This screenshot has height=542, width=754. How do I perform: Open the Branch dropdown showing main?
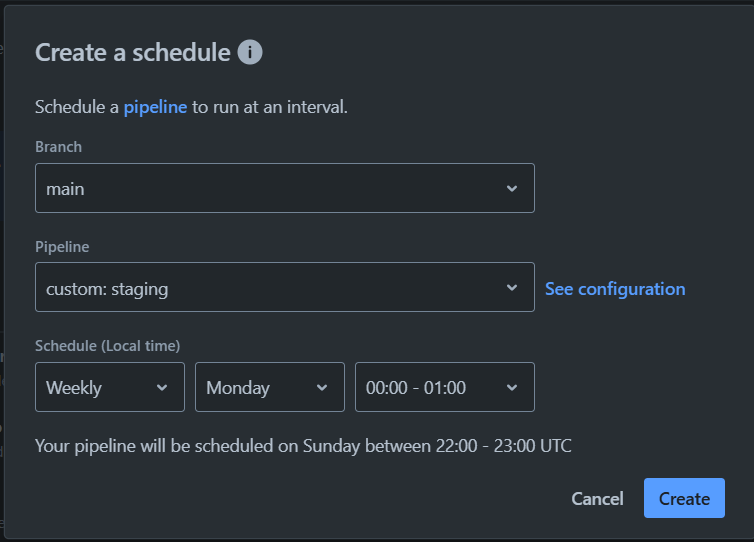[x=285, y=188]
